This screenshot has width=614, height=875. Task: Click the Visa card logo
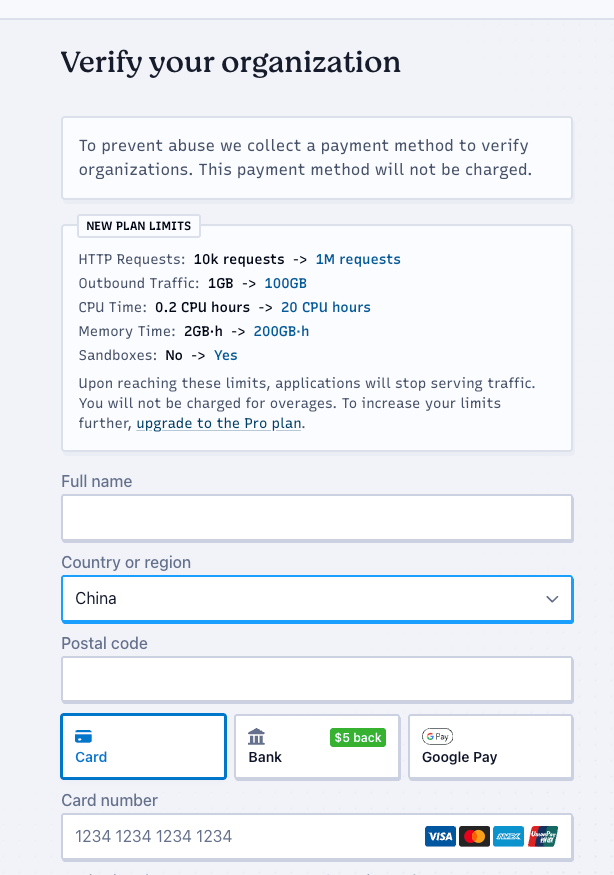click(440, 836)
